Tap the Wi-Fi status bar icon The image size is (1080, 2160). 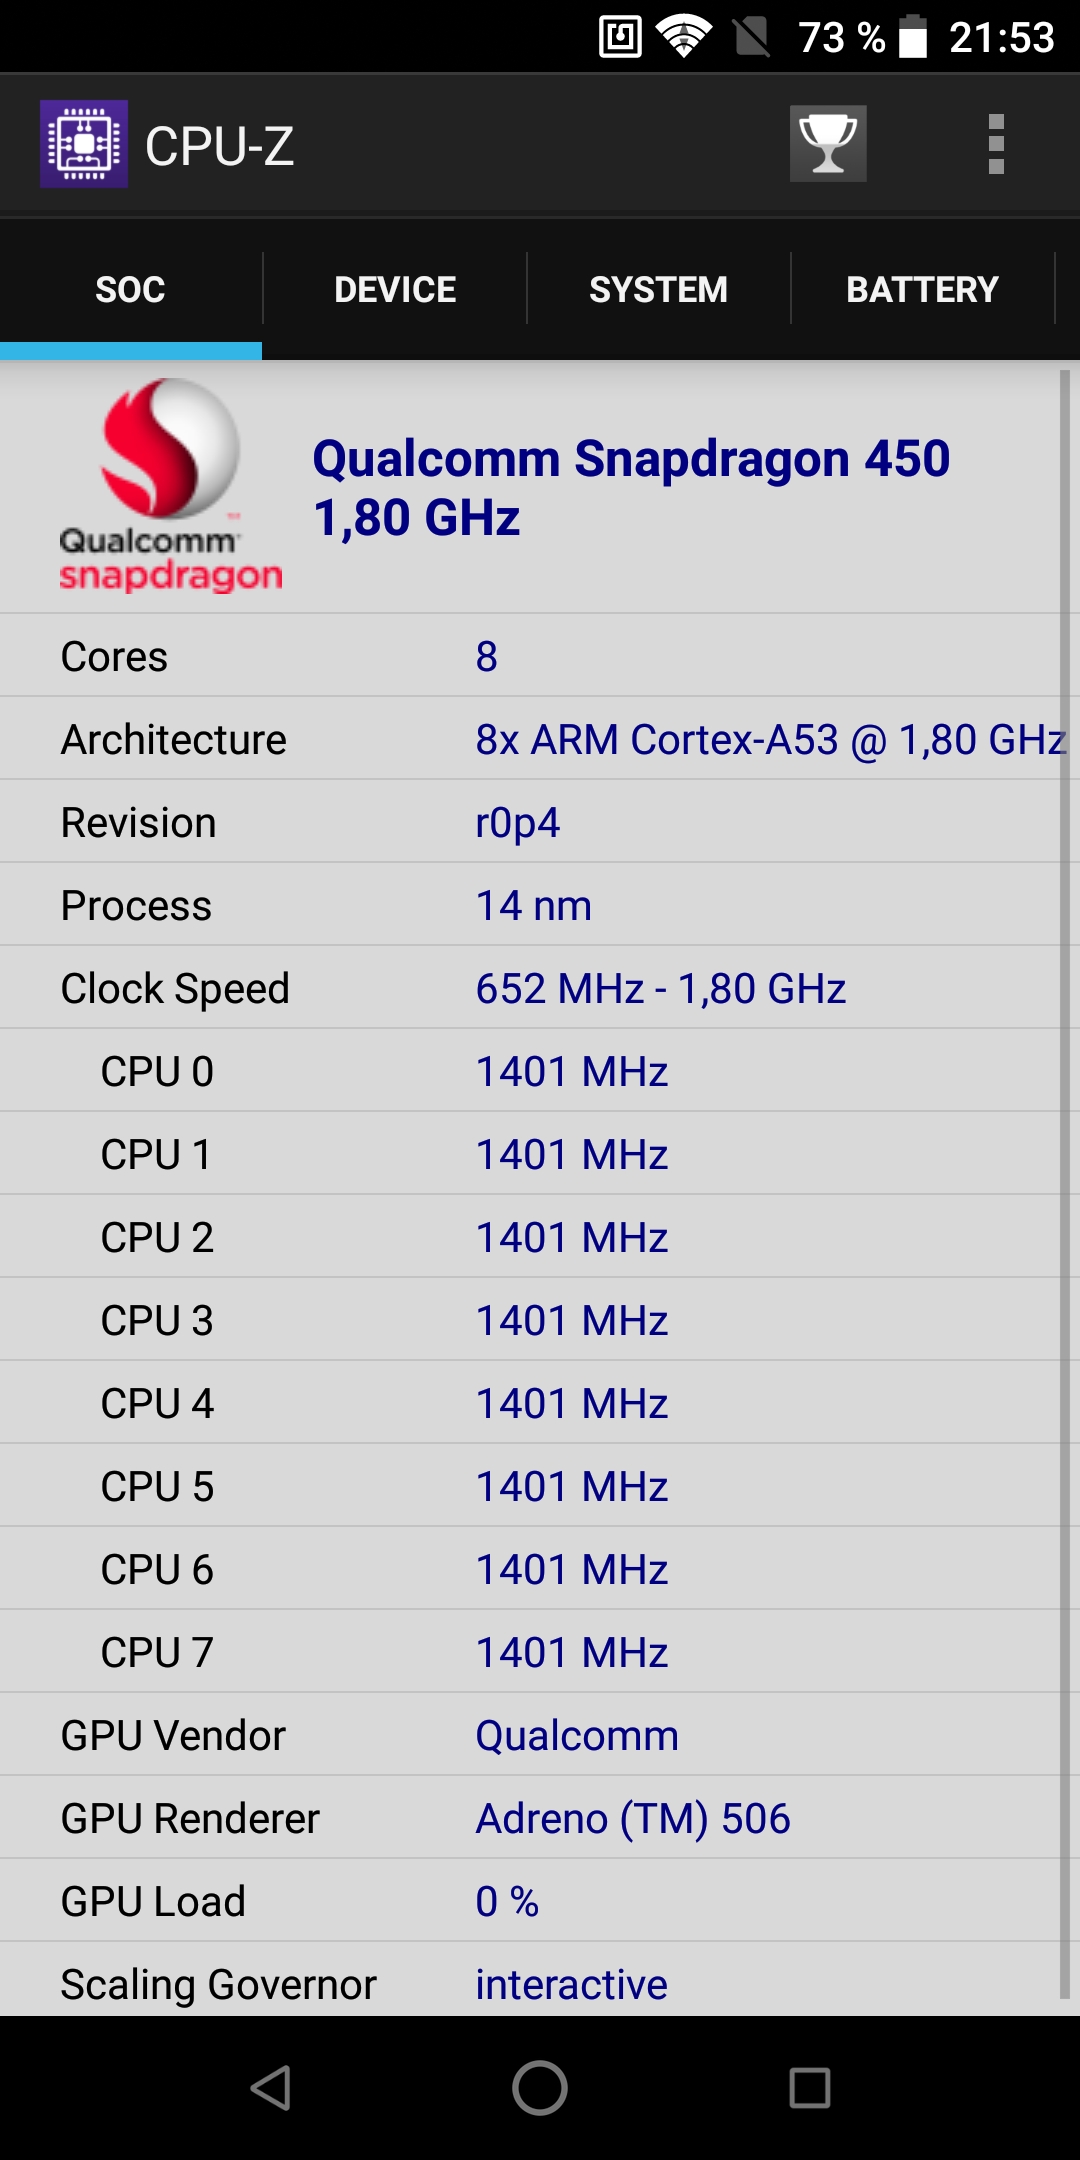tap(684, 37)
